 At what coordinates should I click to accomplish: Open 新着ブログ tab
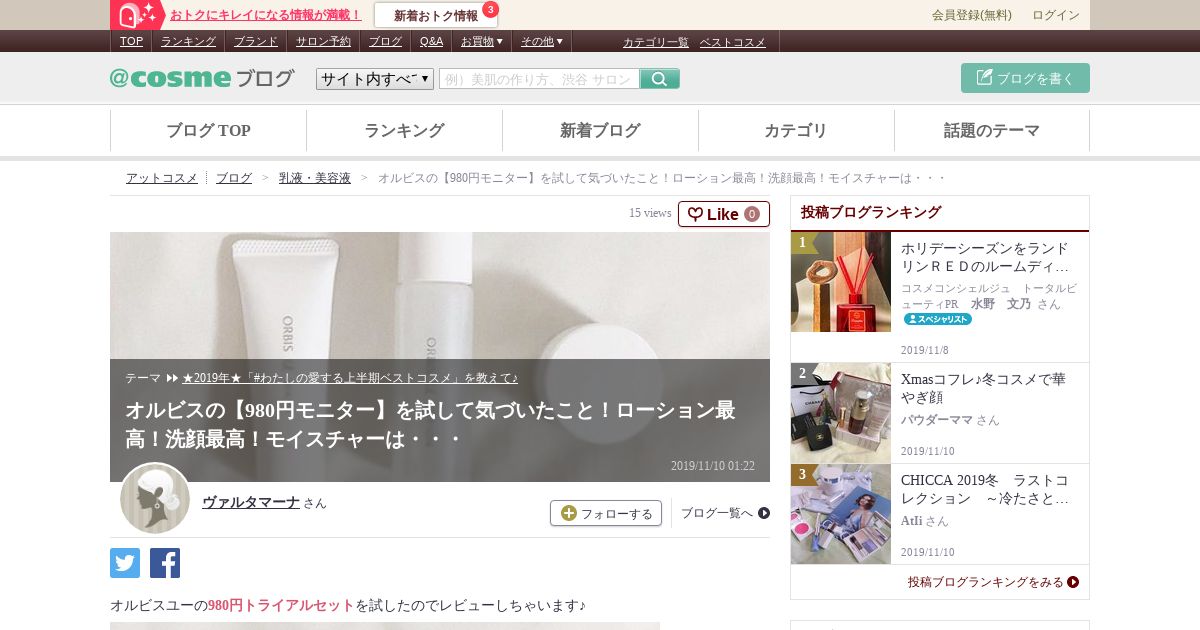pyautogui.click(x=600, y=131)
